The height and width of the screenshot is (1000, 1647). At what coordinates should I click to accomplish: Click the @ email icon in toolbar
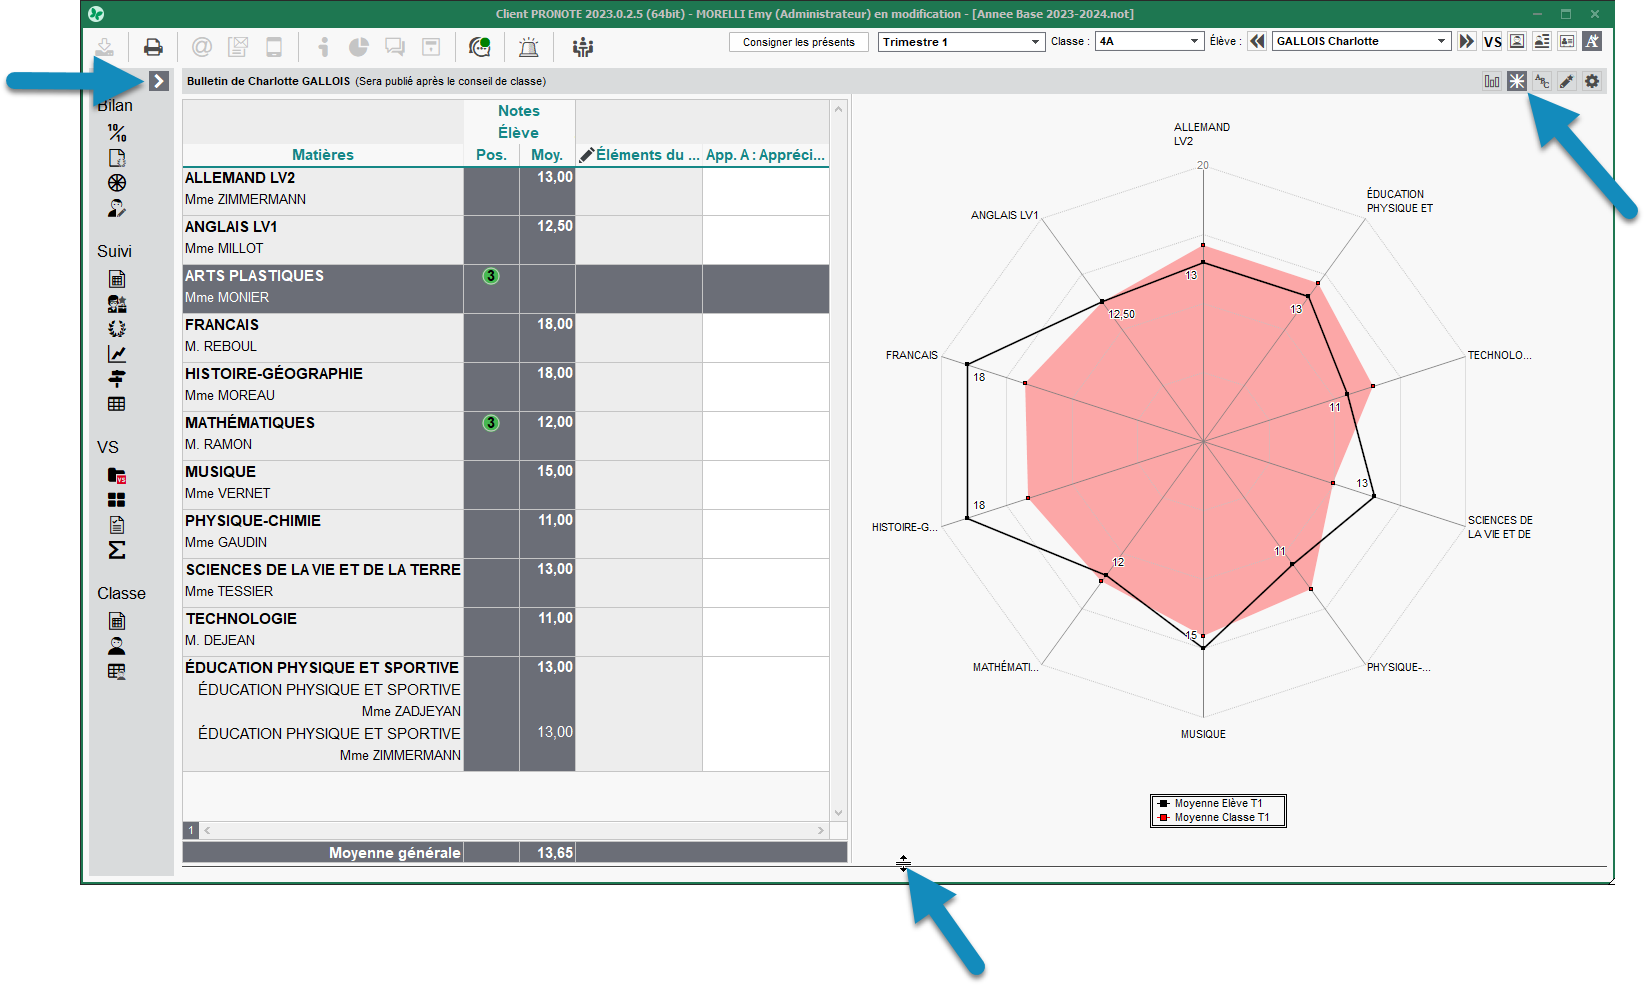(x=202, y=47)
